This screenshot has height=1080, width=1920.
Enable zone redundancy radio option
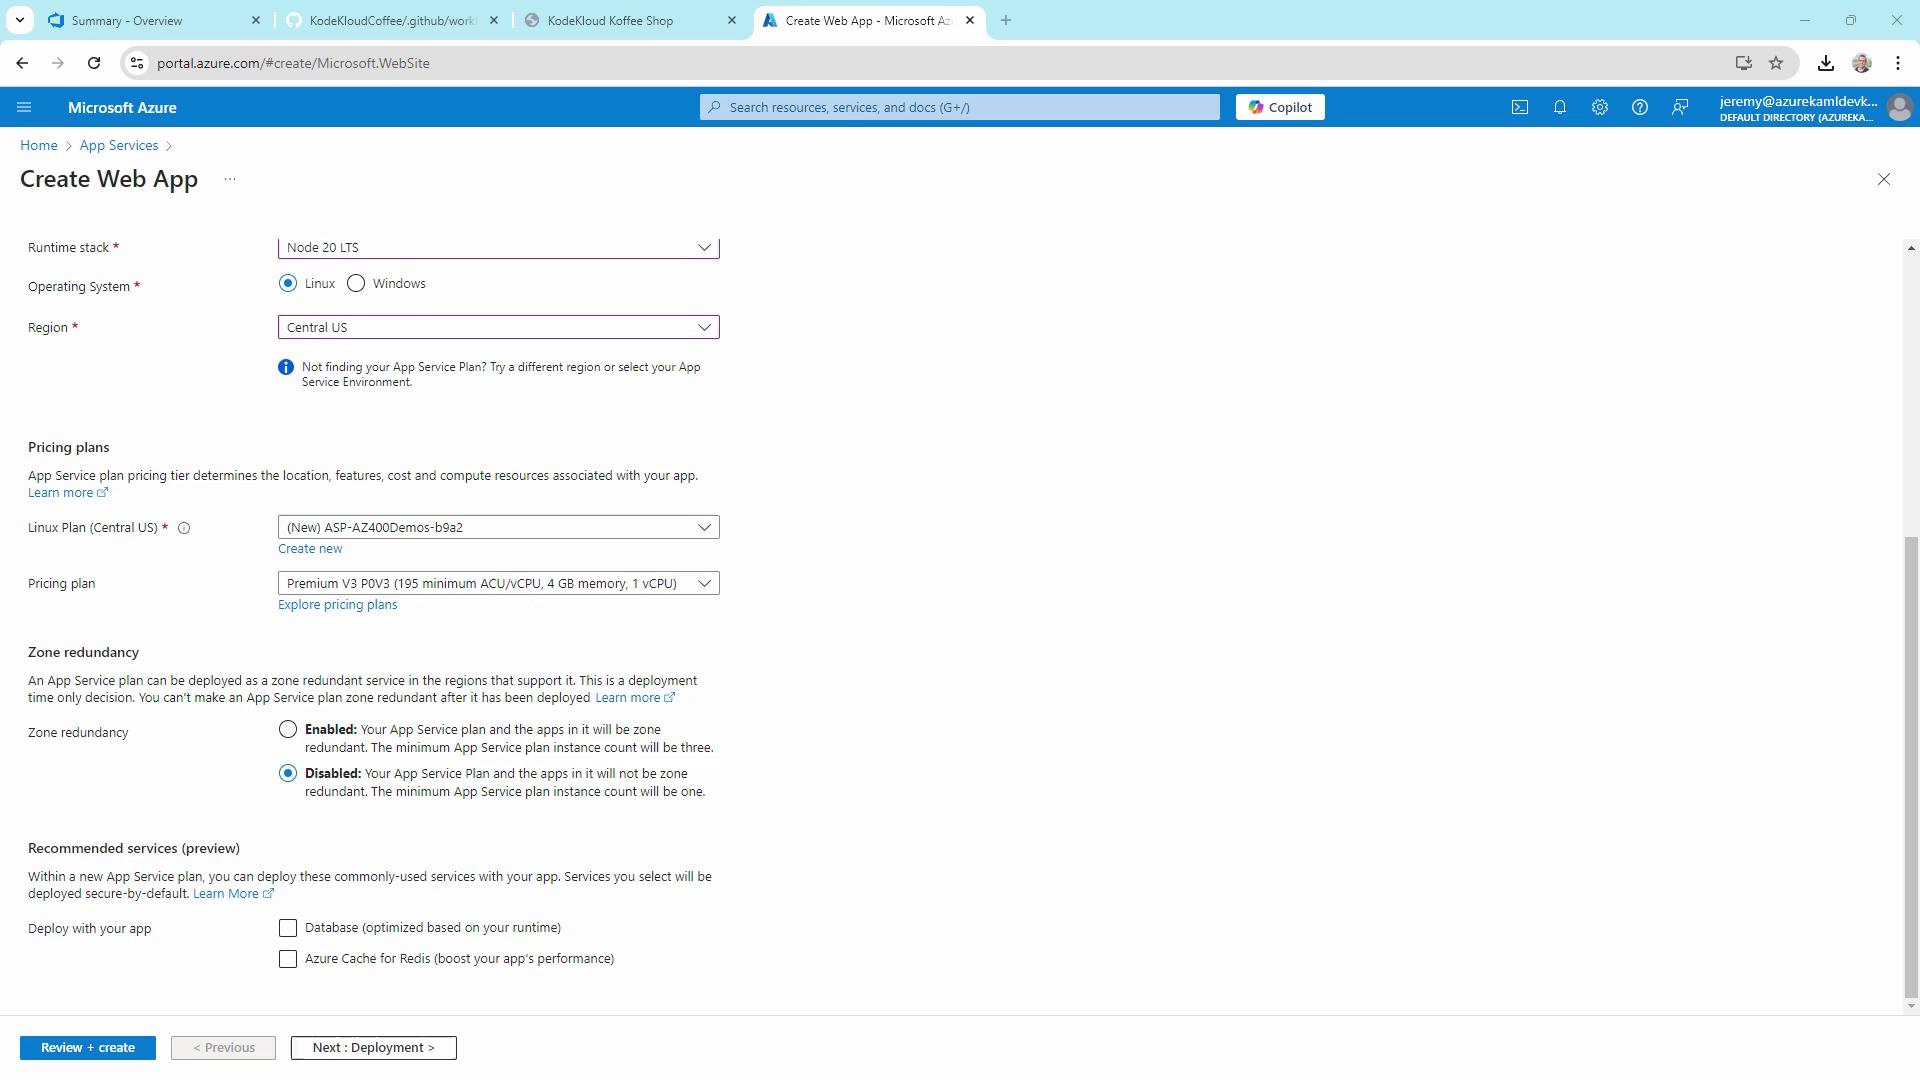[x=288, y=730]
